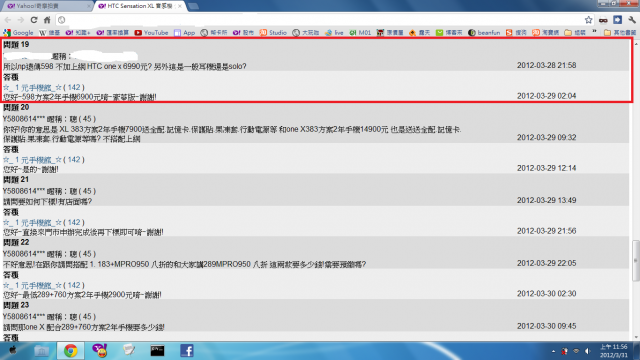This screenshot has width=640, height=360.
Task: Click timestamp 2012-03-29 09:32
Action: click(x=547, y=138)
